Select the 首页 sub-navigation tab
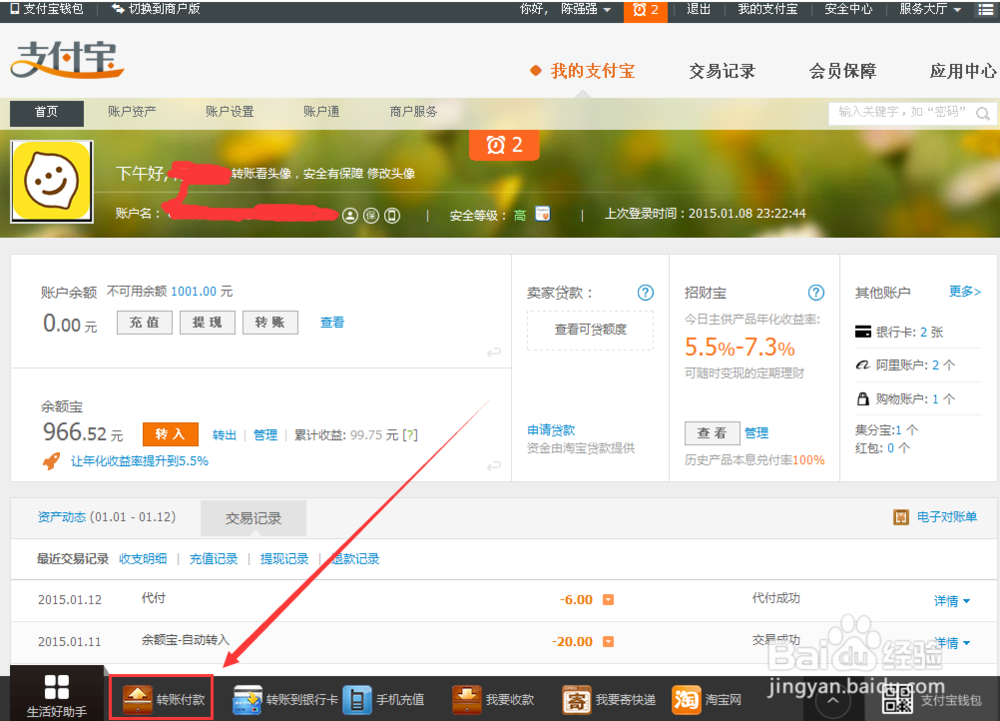1000x721 pixels. click(47, 113)
